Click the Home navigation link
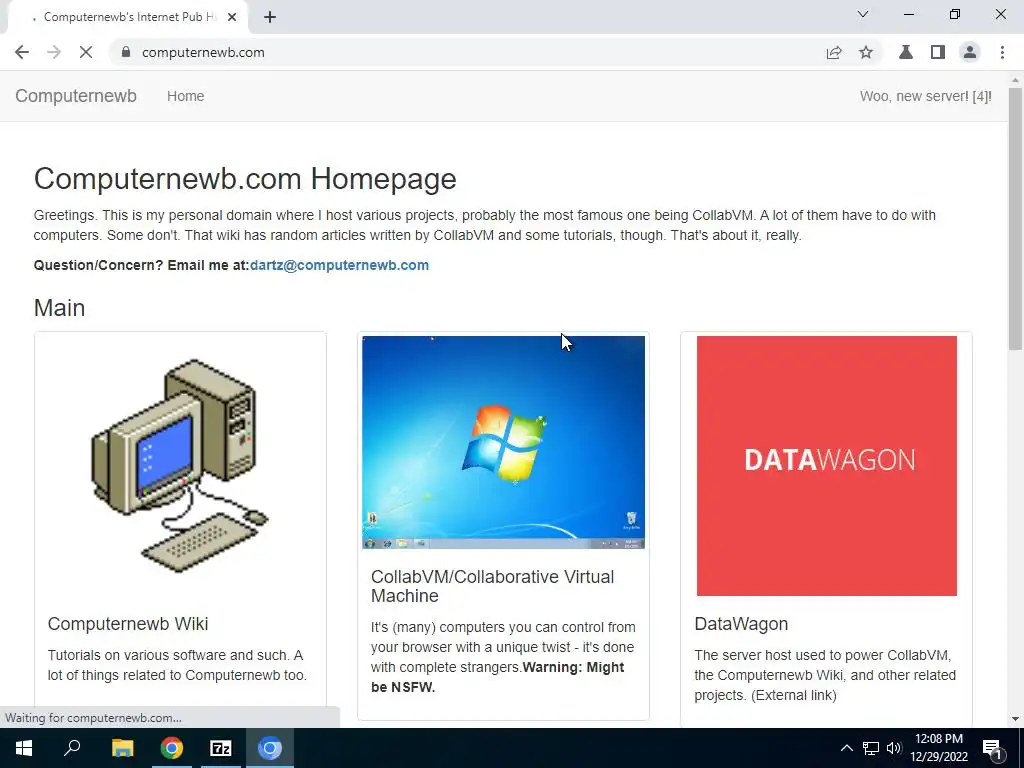Viewport: 1024px width, 768px height. pyautogui.click(x=185, y=96)
